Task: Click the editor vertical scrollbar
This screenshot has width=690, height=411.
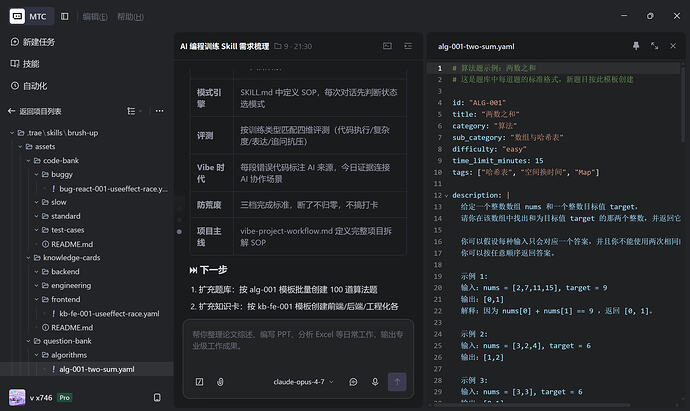Action: pyautogui.click(x=683, y=103)
